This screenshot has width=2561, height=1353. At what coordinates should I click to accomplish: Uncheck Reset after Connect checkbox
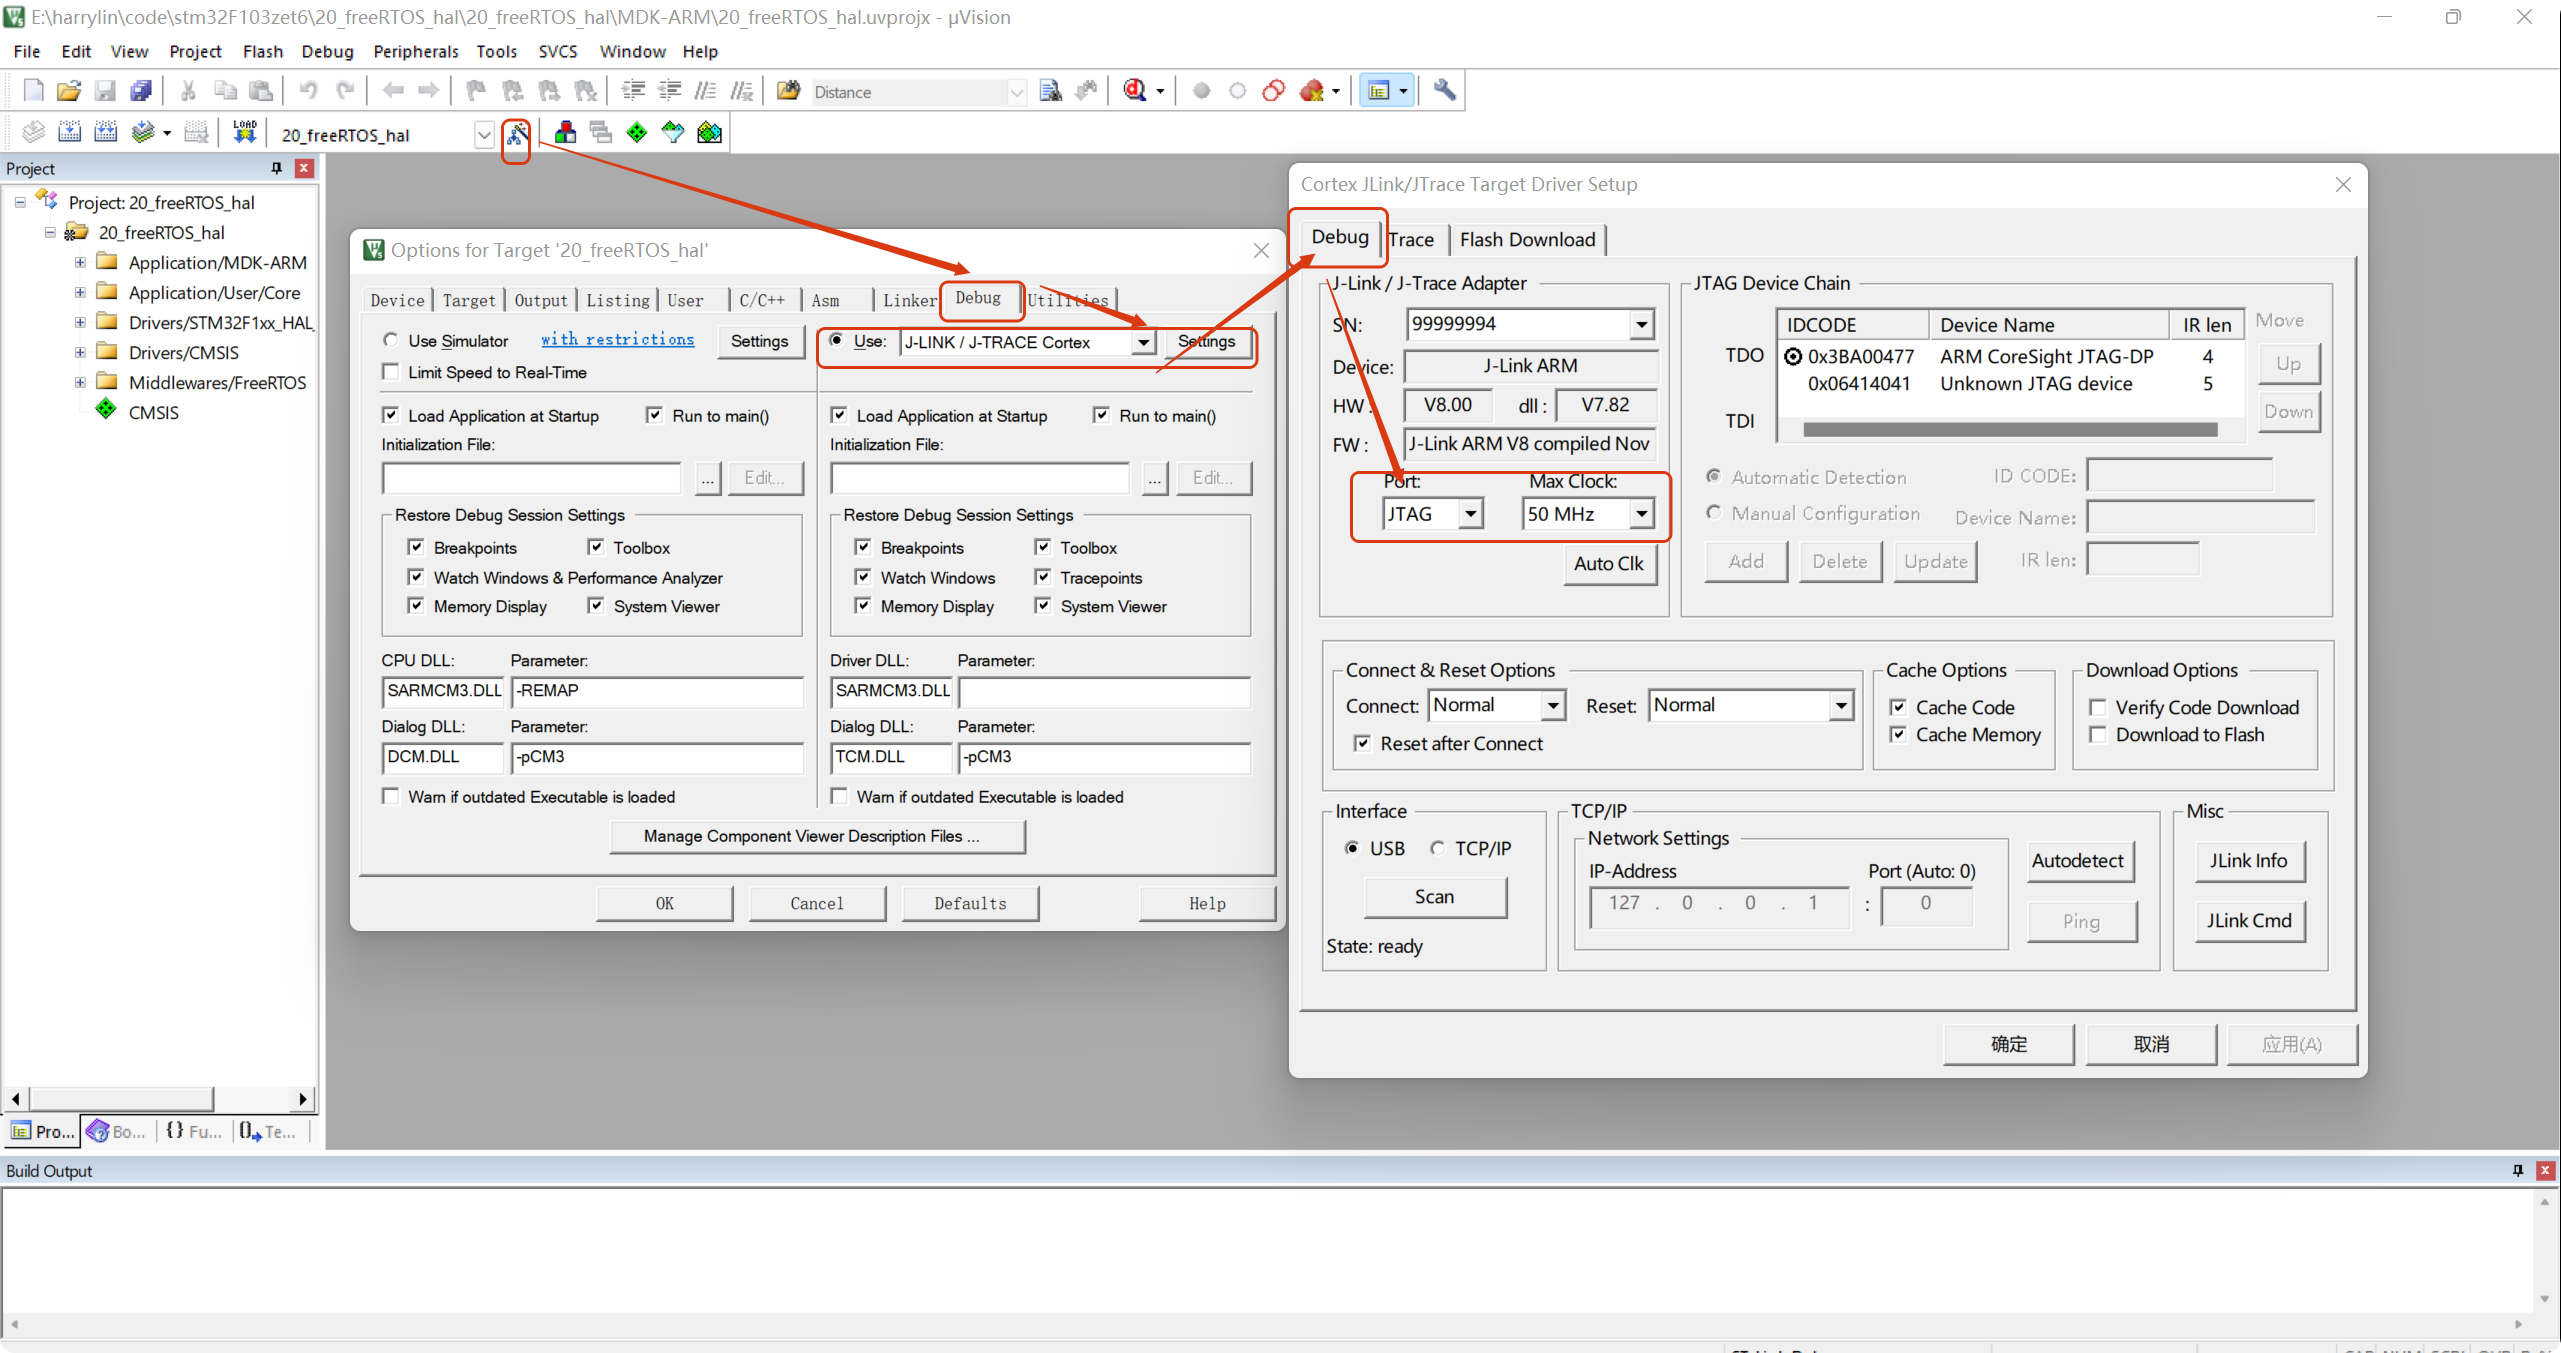[x=1362, y=743]
